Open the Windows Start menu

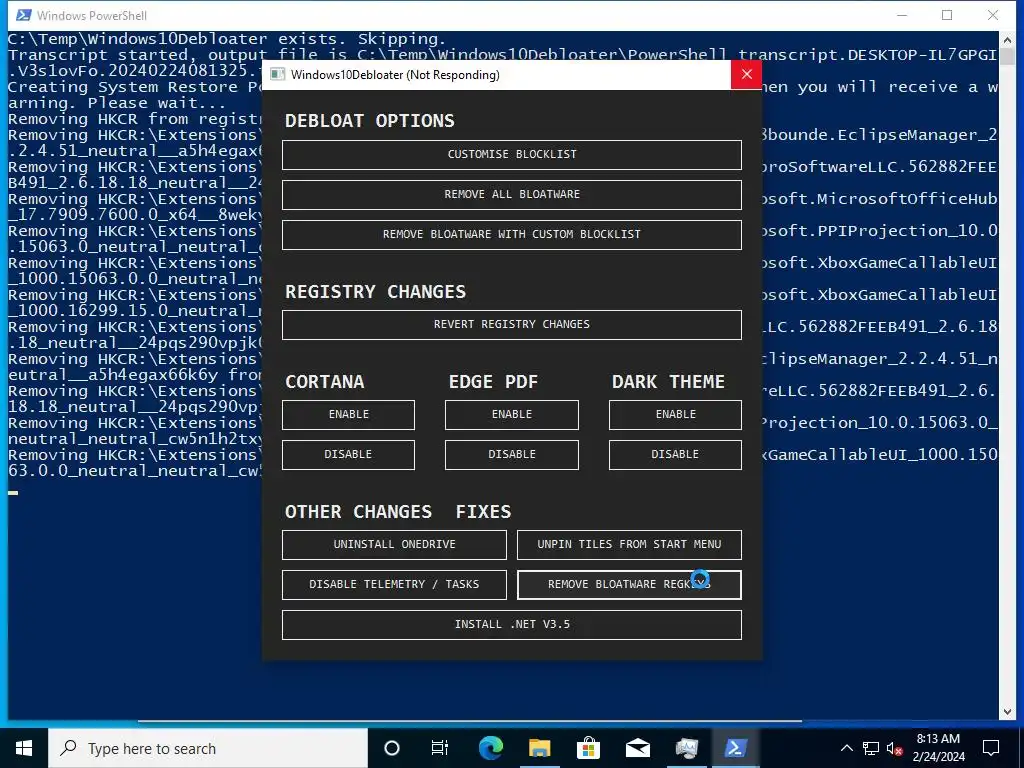tap(24, 748)
